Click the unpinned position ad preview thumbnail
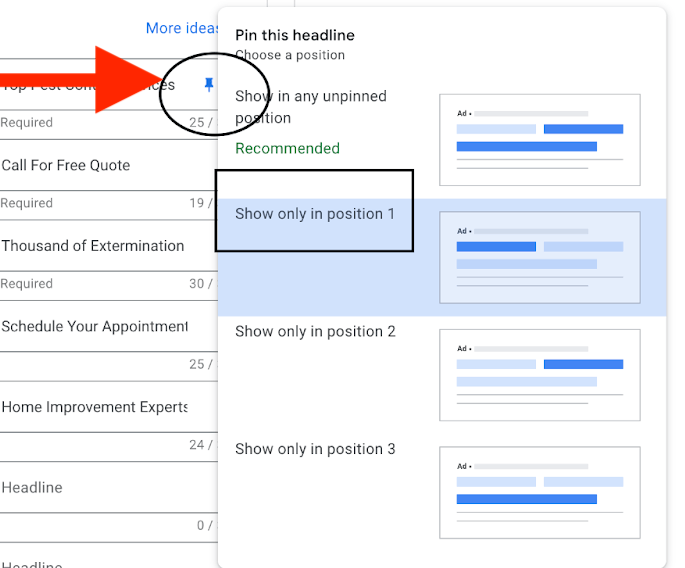Image resolution: width=685 pixels, height=568 pixels. 539,140
